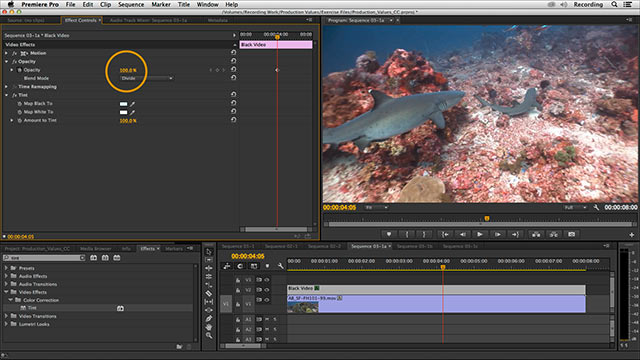Select the Slip tool

209,302
